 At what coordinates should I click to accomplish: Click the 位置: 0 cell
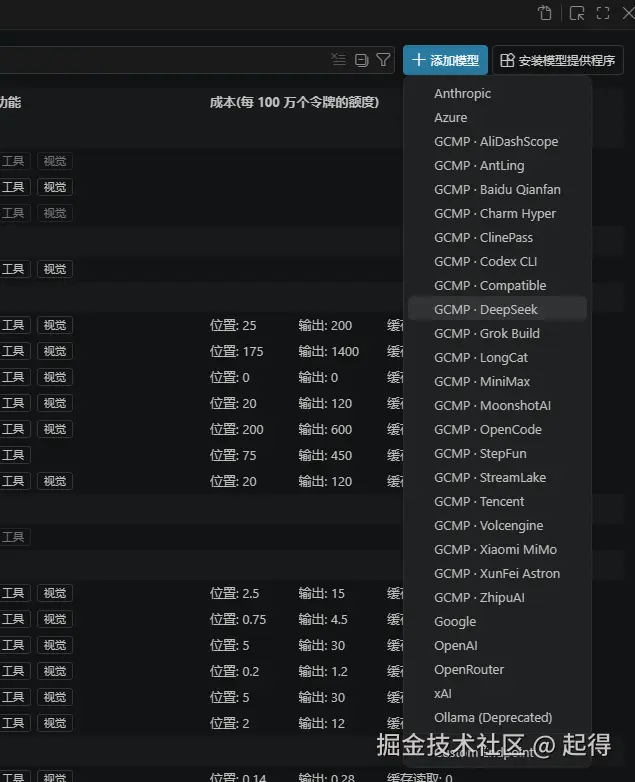point(229,377)
